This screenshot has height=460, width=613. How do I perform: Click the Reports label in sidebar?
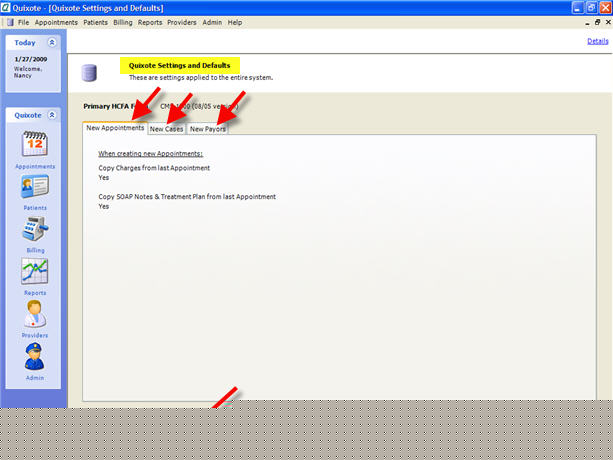(35, 293)
